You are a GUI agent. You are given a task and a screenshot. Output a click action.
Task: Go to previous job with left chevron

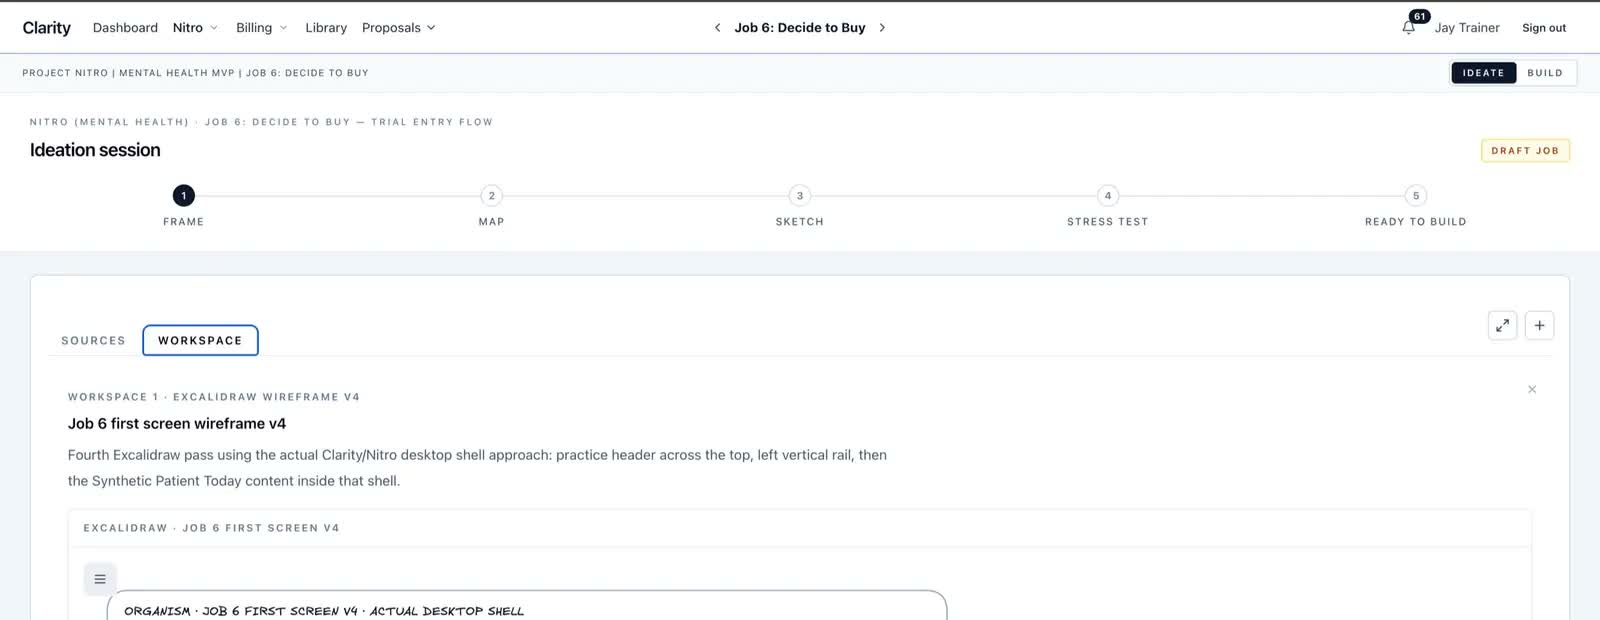tap(717, 28)
